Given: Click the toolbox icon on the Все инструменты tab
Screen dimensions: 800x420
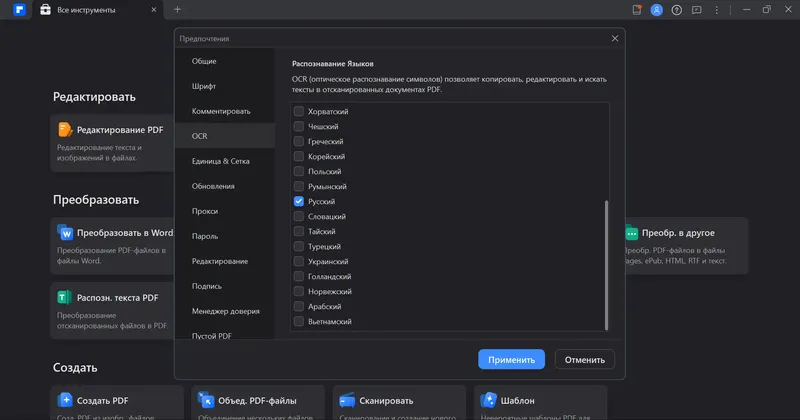Looking at the screenshot, I should point(45,10).
